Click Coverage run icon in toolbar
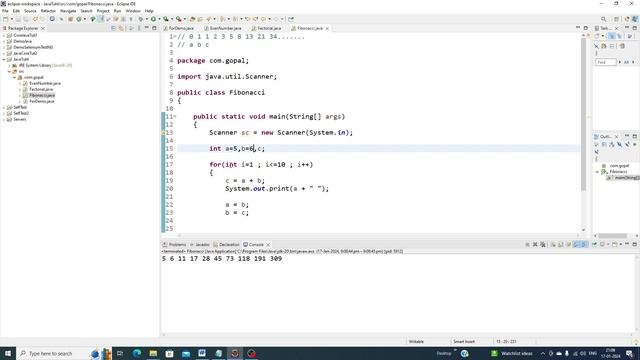This screenshot has height=360, width=640. (x=166, y=19)
